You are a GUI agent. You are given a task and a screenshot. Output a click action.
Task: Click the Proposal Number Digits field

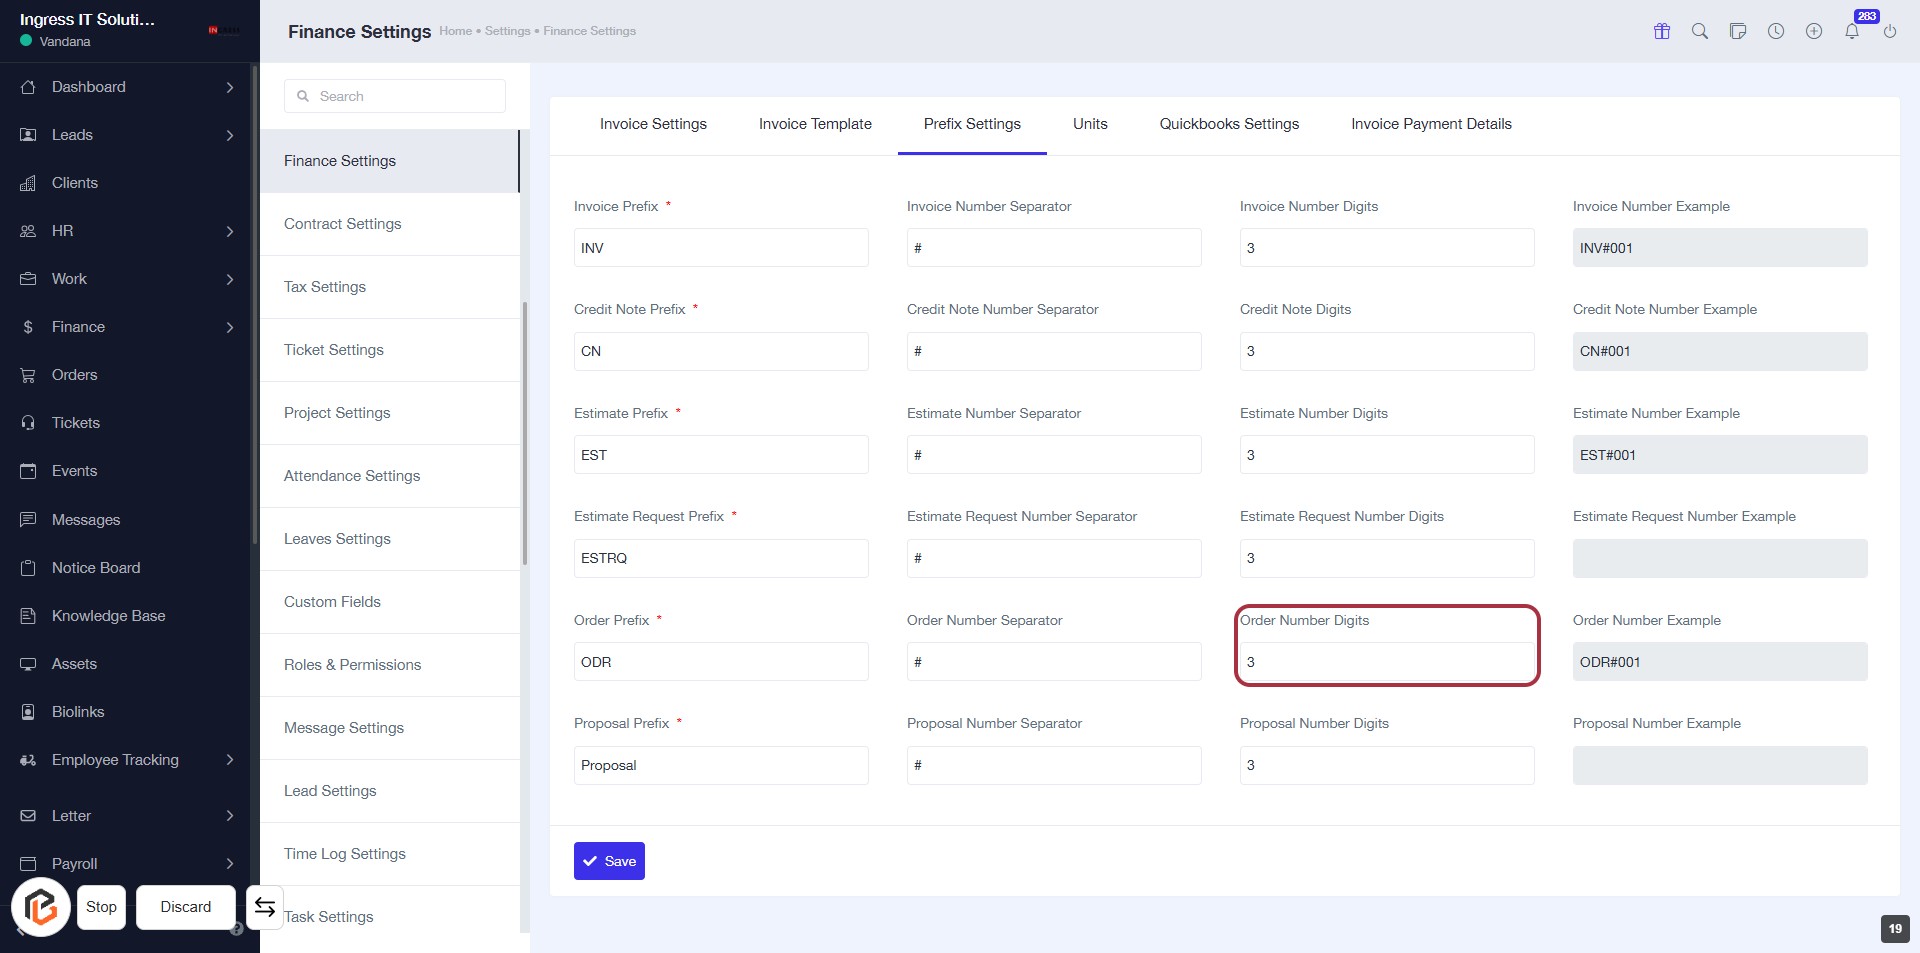(x=1386, y=765)
